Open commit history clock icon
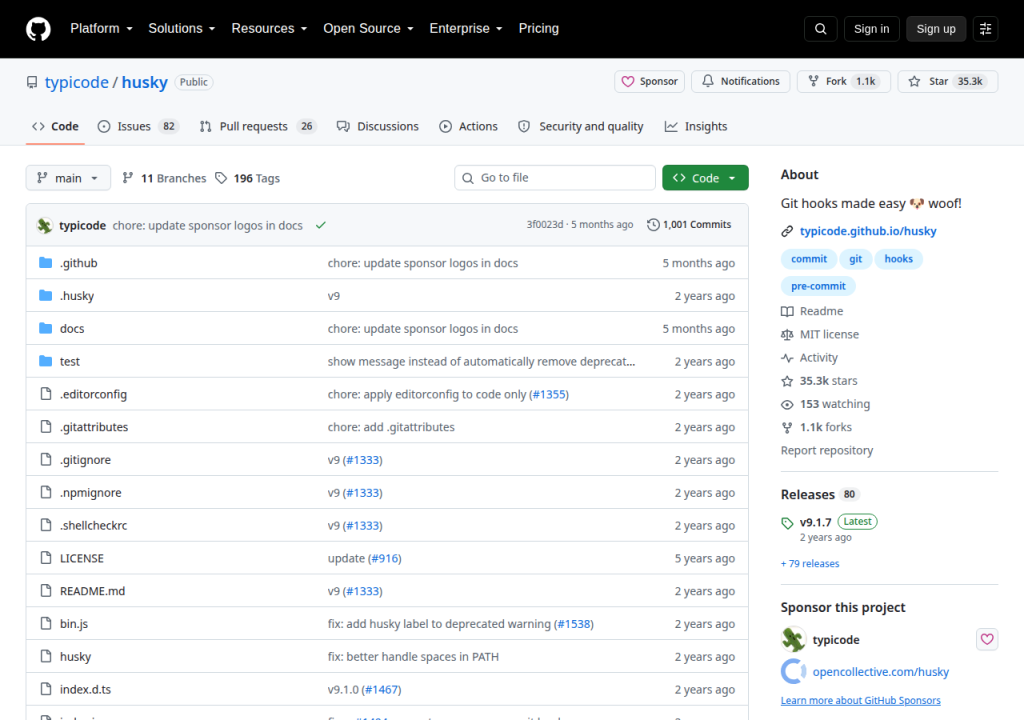The width and height of the screenshot is (1024, 720). pyautogui.click(x=653, y=225)
